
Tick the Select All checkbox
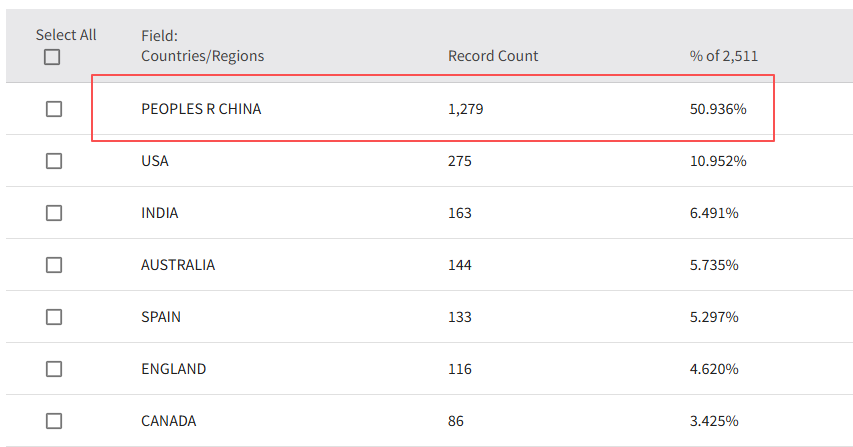click(52, 57)
